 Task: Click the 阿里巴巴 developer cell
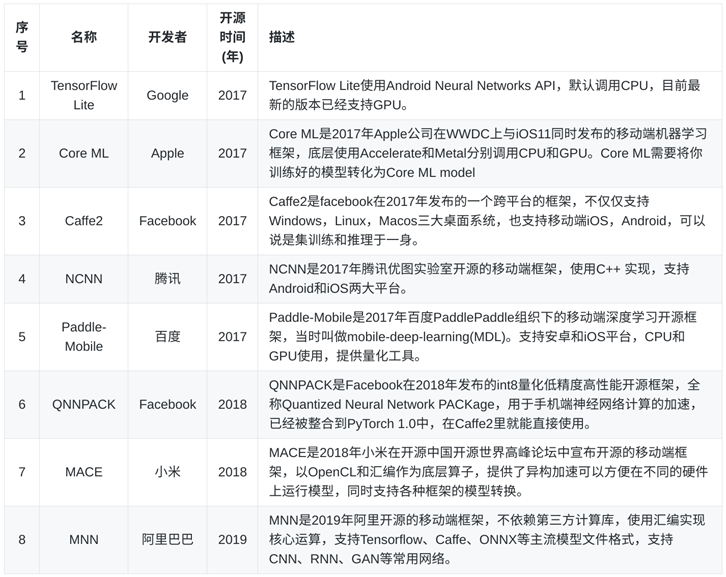pos(167,539)
